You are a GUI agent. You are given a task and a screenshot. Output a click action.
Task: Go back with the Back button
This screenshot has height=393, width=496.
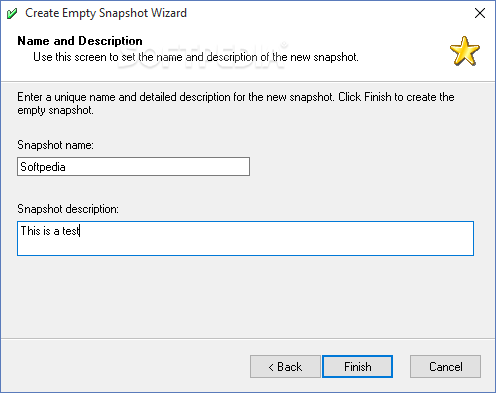(285, 367)
